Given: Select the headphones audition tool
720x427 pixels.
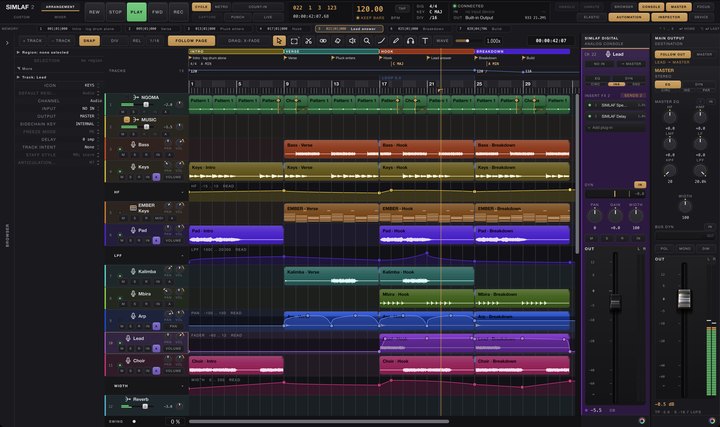Looking at the screenshot, I should [411, 41].
